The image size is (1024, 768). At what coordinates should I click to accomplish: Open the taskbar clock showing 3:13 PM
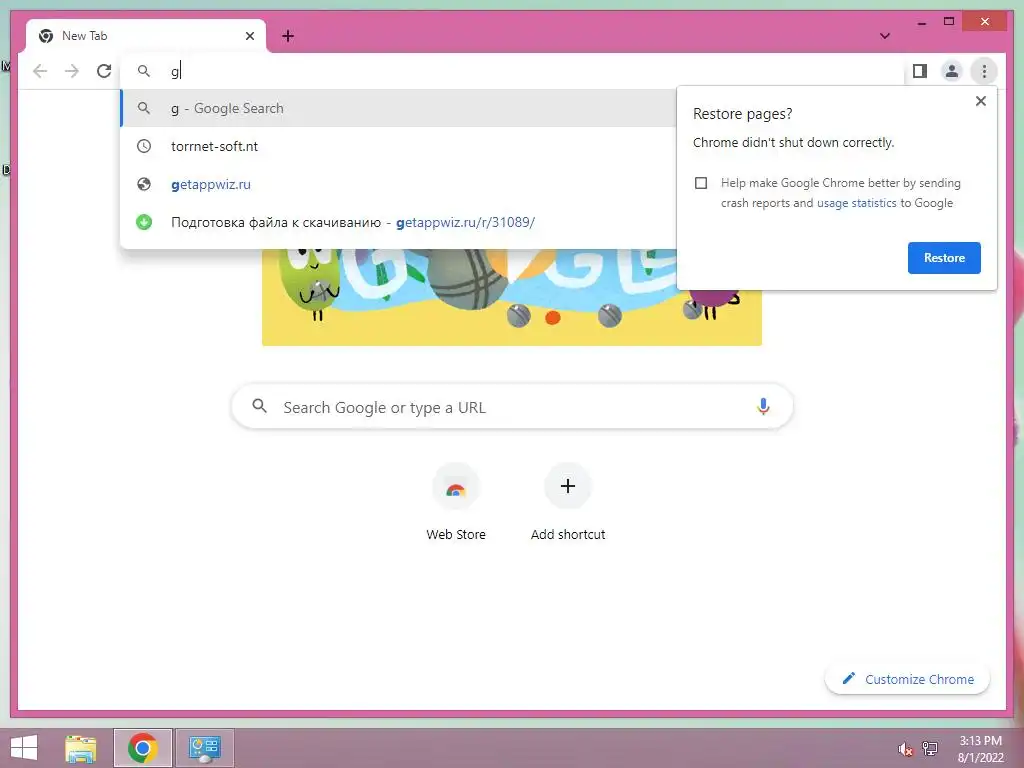coord(980,749)
